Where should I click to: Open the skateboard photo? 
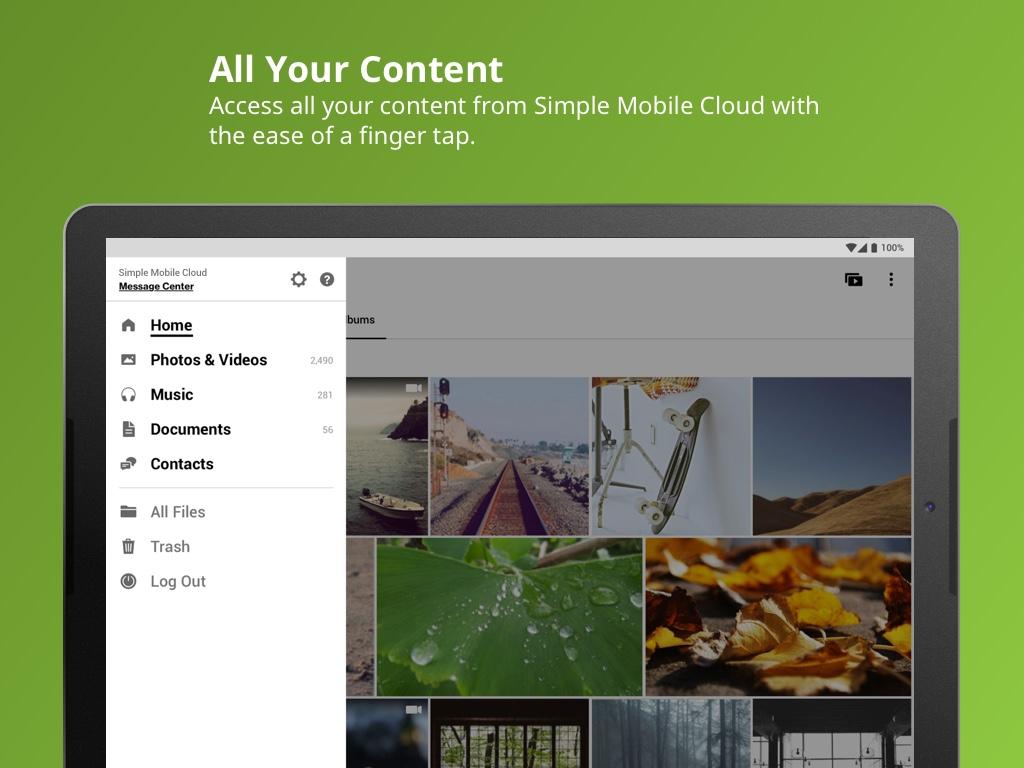coord(671,456)
